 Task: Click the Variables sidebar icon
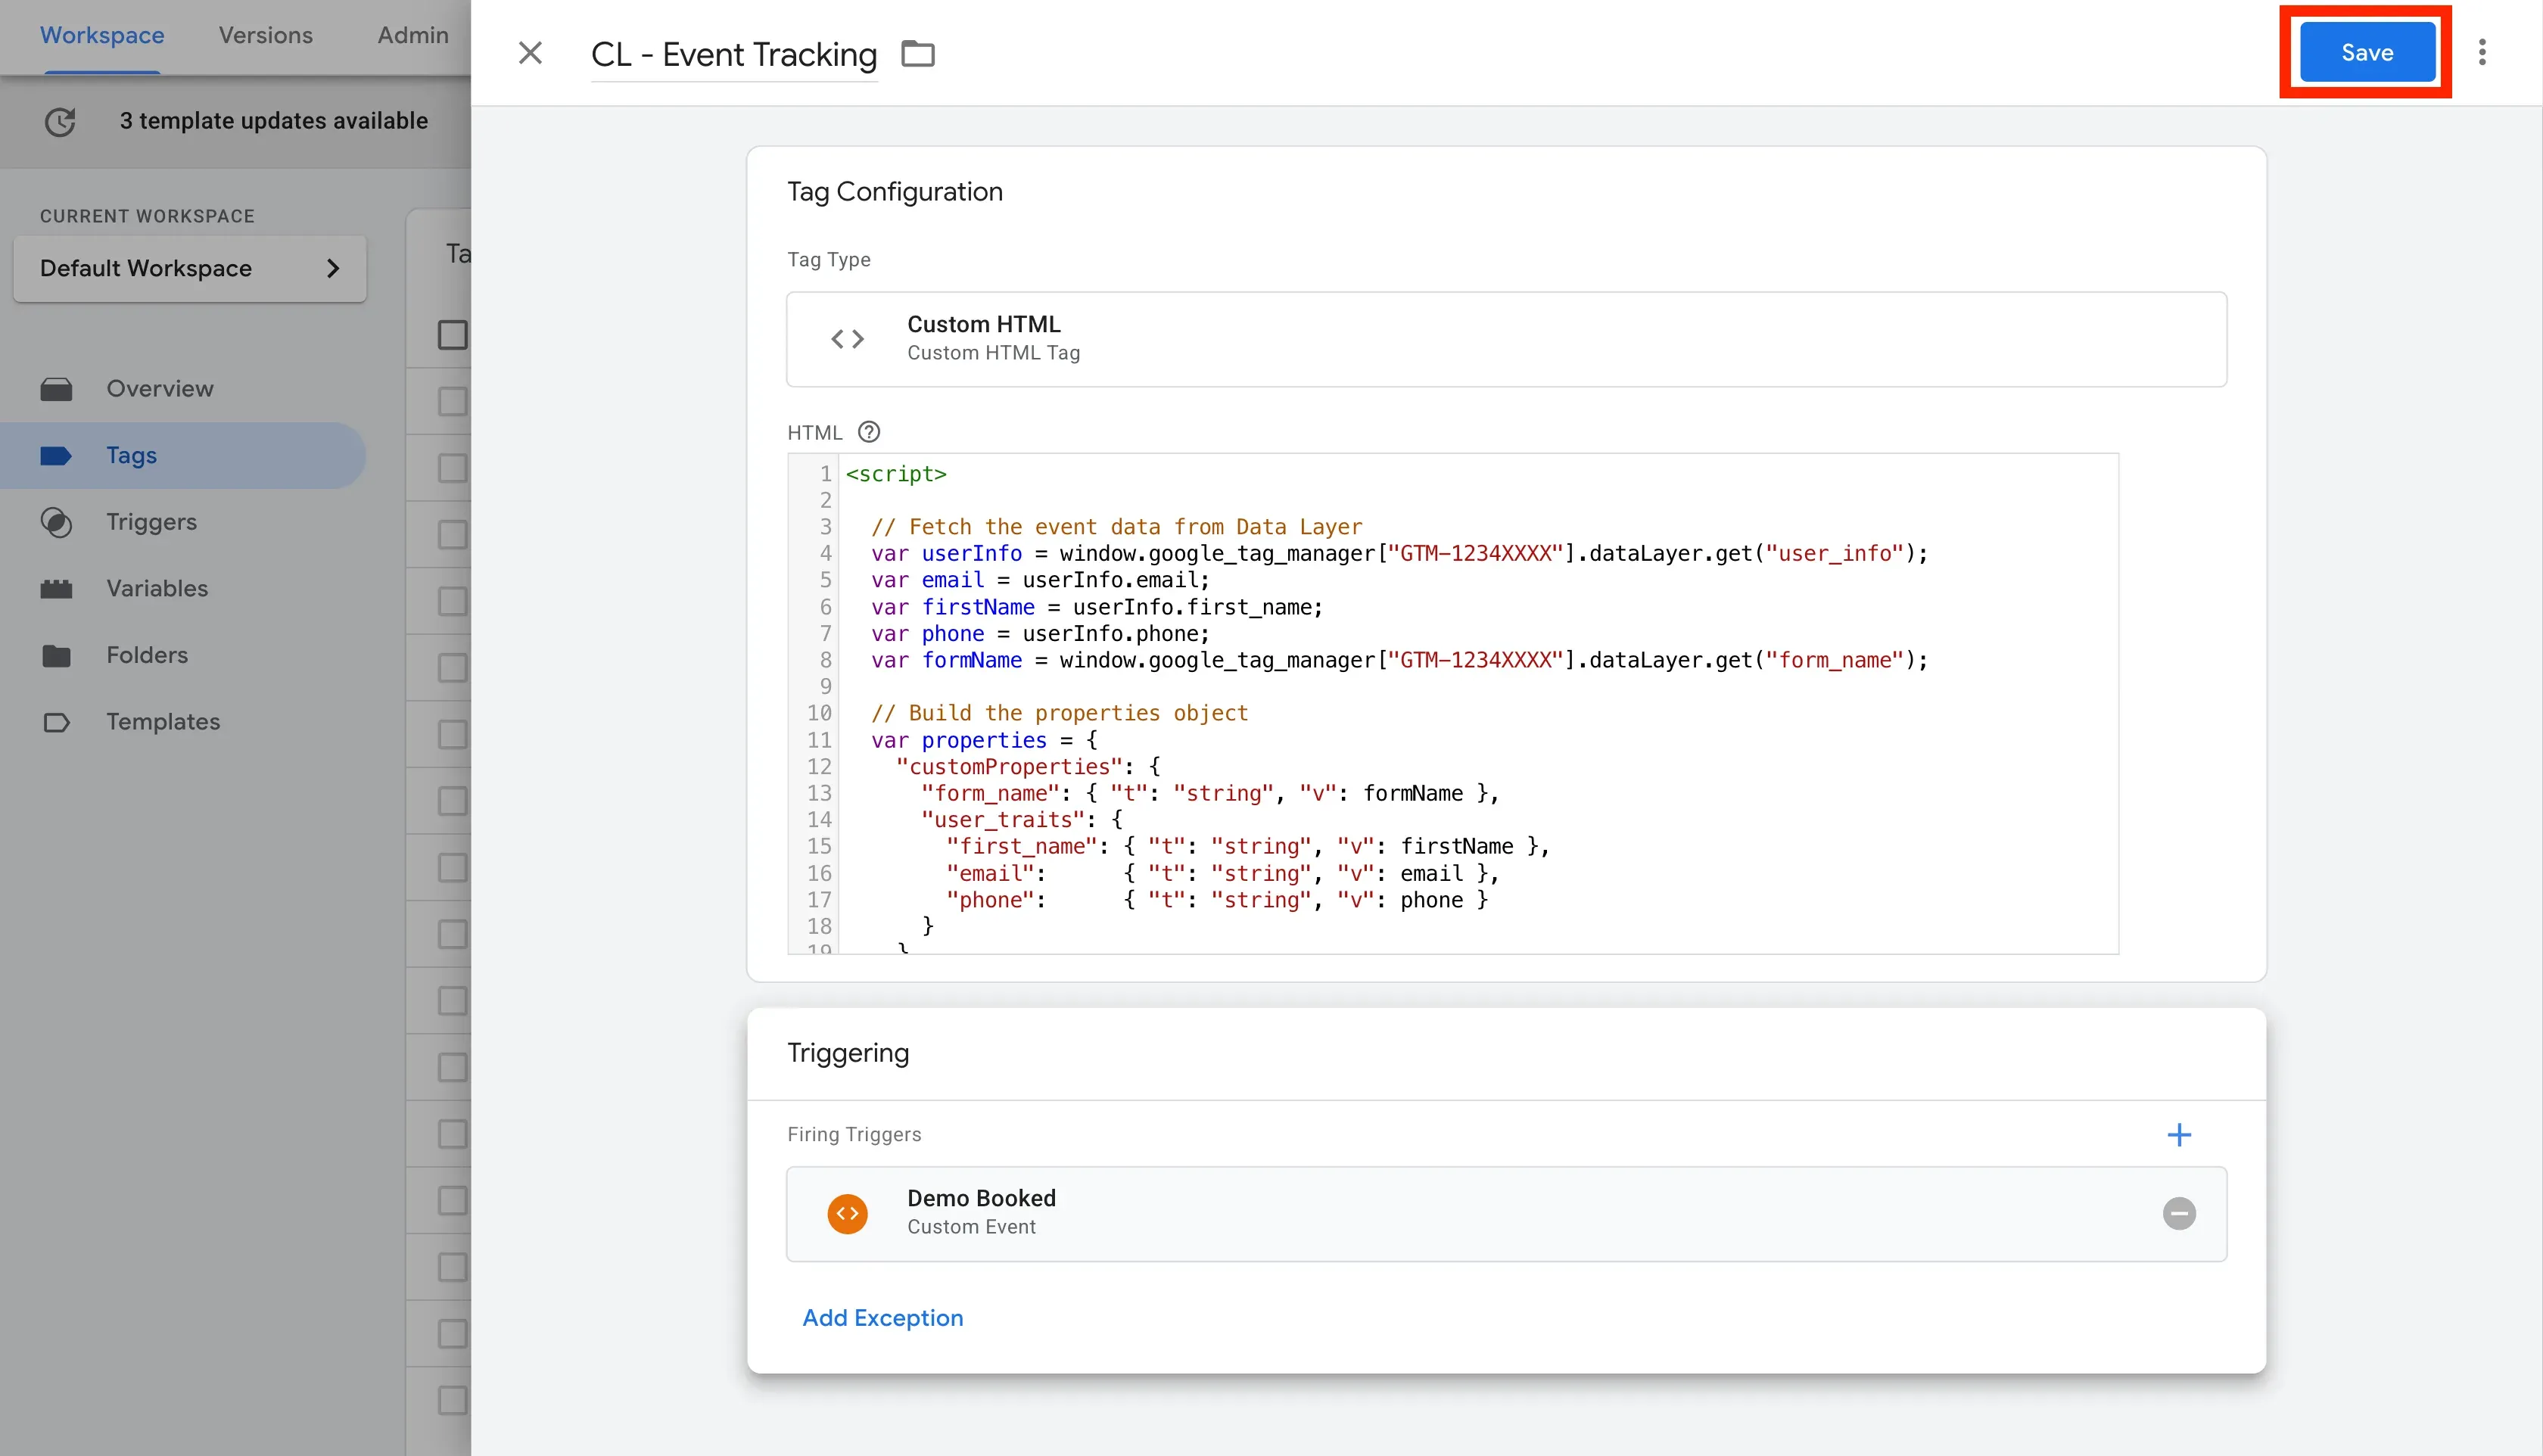tap(56, 589)
